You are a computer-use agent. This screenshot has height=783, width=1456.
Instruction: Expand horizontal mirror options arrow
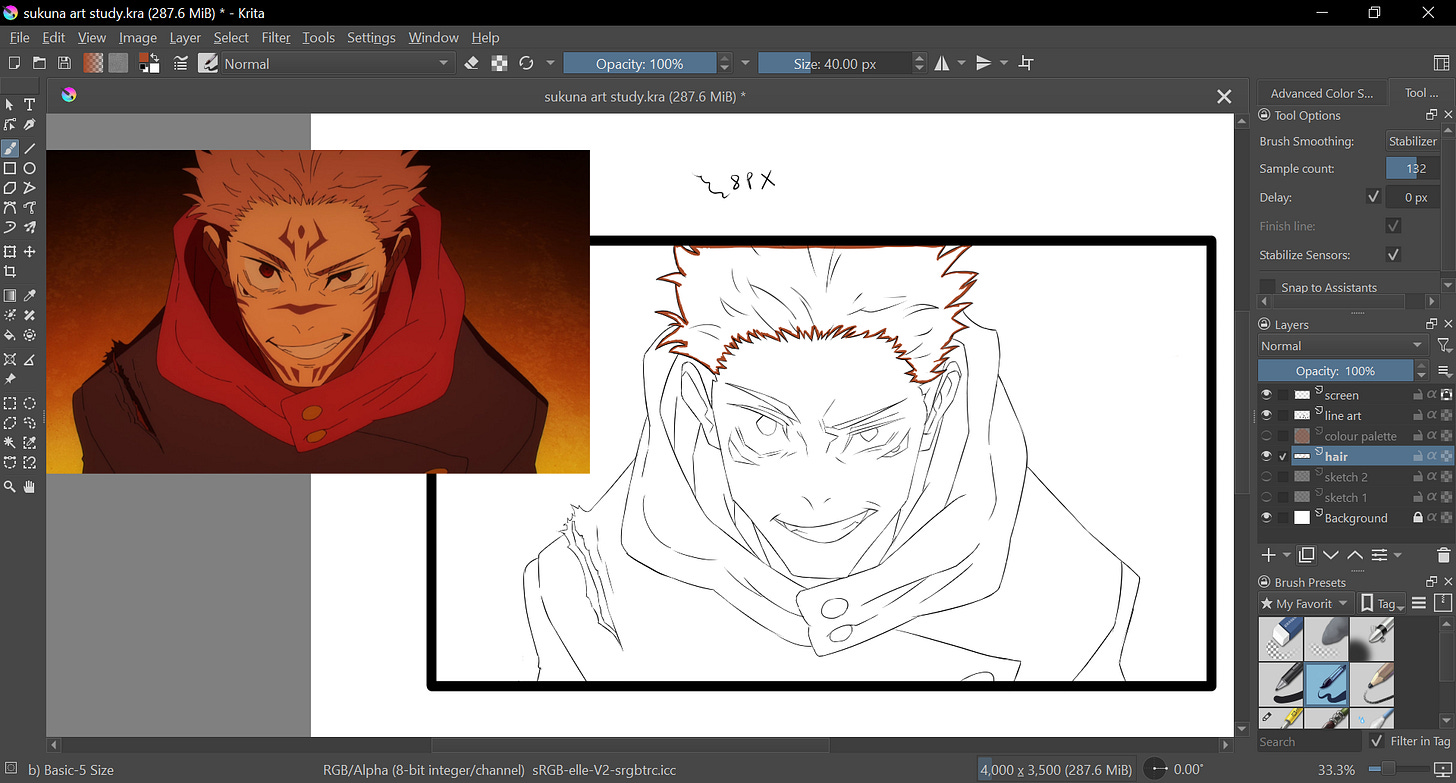[x=961, y=63]
